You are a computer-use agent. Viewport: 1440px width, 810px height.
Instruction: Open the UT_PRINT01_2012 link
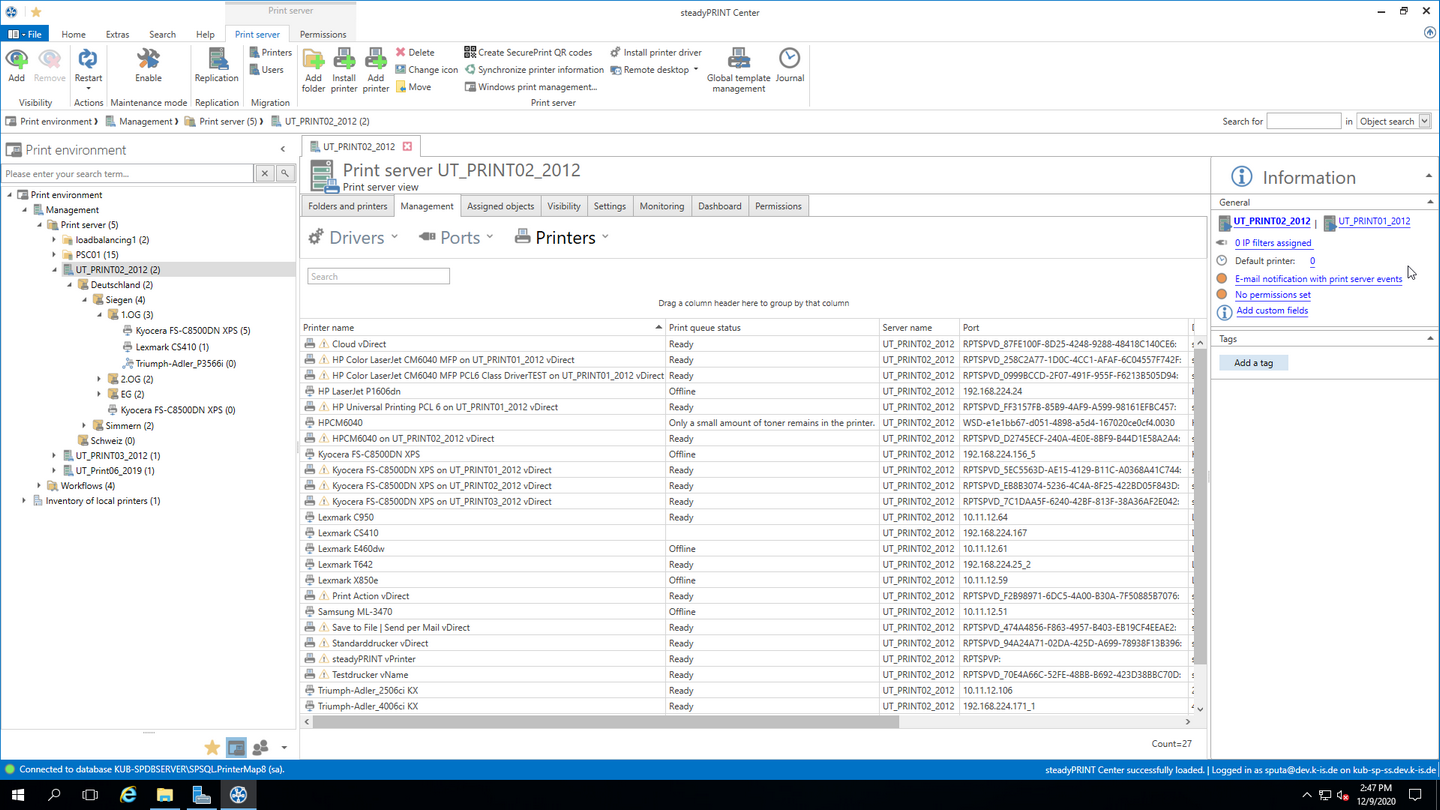(x=1374, y=221)
